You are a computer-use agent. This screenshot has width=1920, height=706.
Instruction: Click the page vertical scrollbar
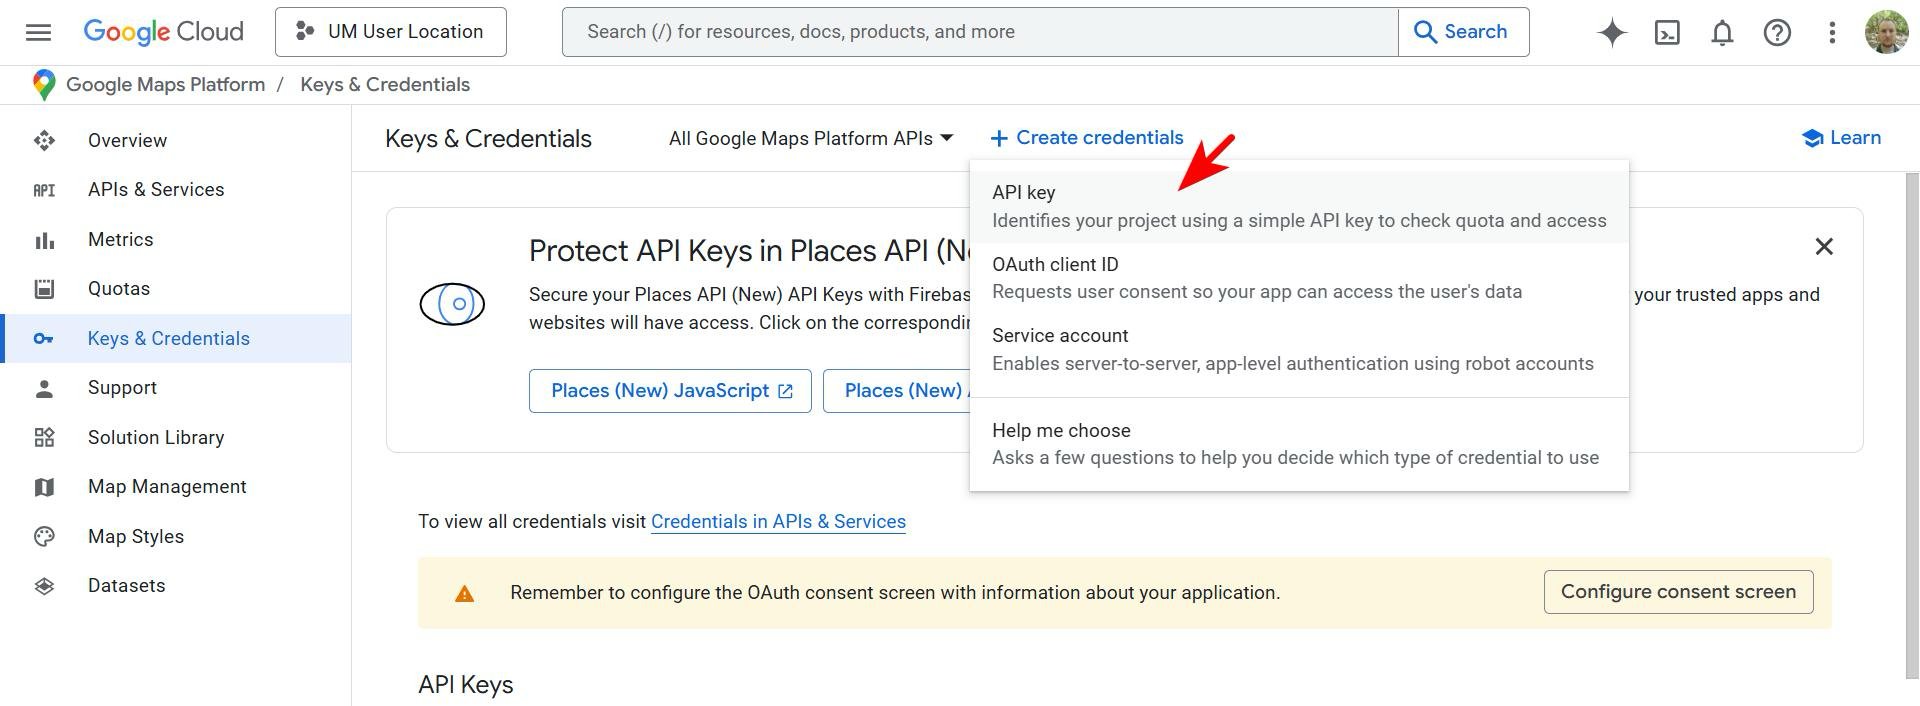click(x=1912, y=425)
